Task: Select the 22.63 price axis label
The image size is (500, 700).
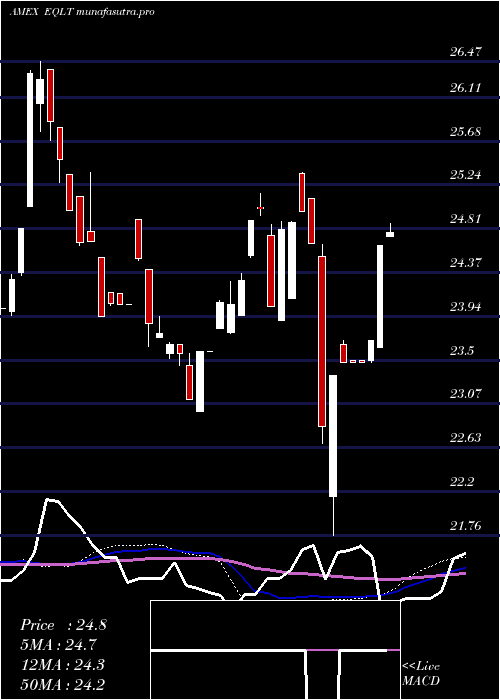Action: click(466, 438)
